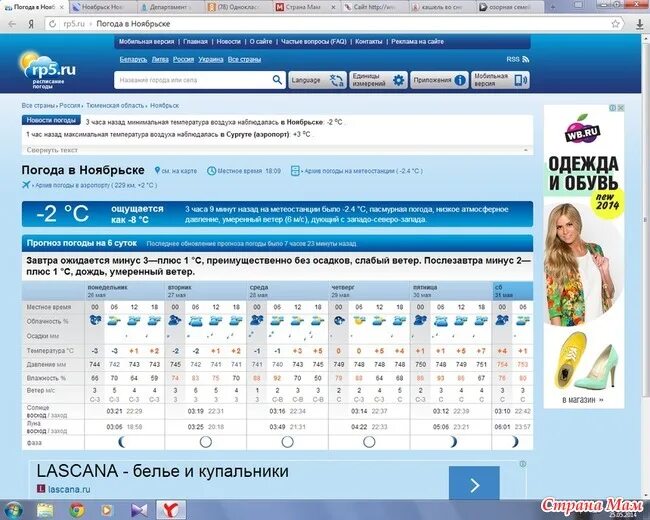Screen dimensions: 650x520
Task: Click the Yandex Я button in toolbar
Action: pyautogui.click(x=31, y=24)
